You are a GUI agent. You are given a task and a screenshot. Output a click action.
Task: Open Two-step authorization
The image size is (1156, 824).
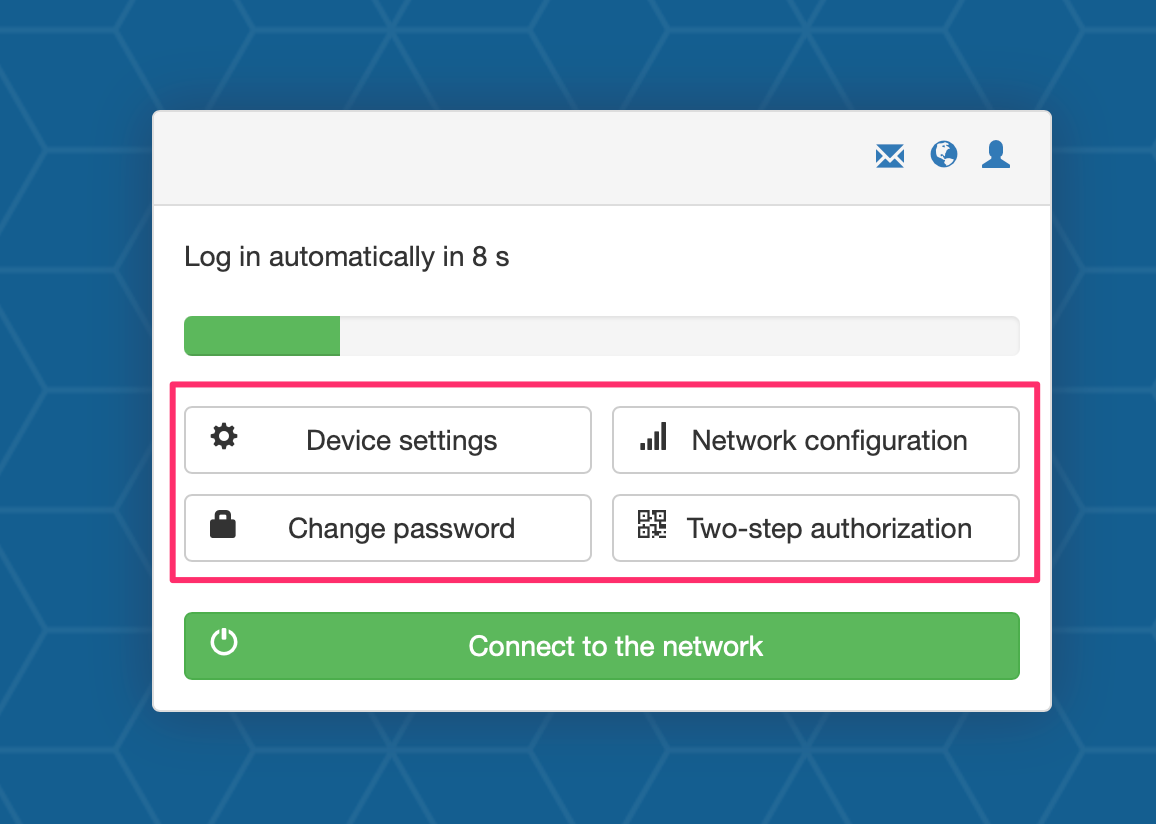coord(816,528)
